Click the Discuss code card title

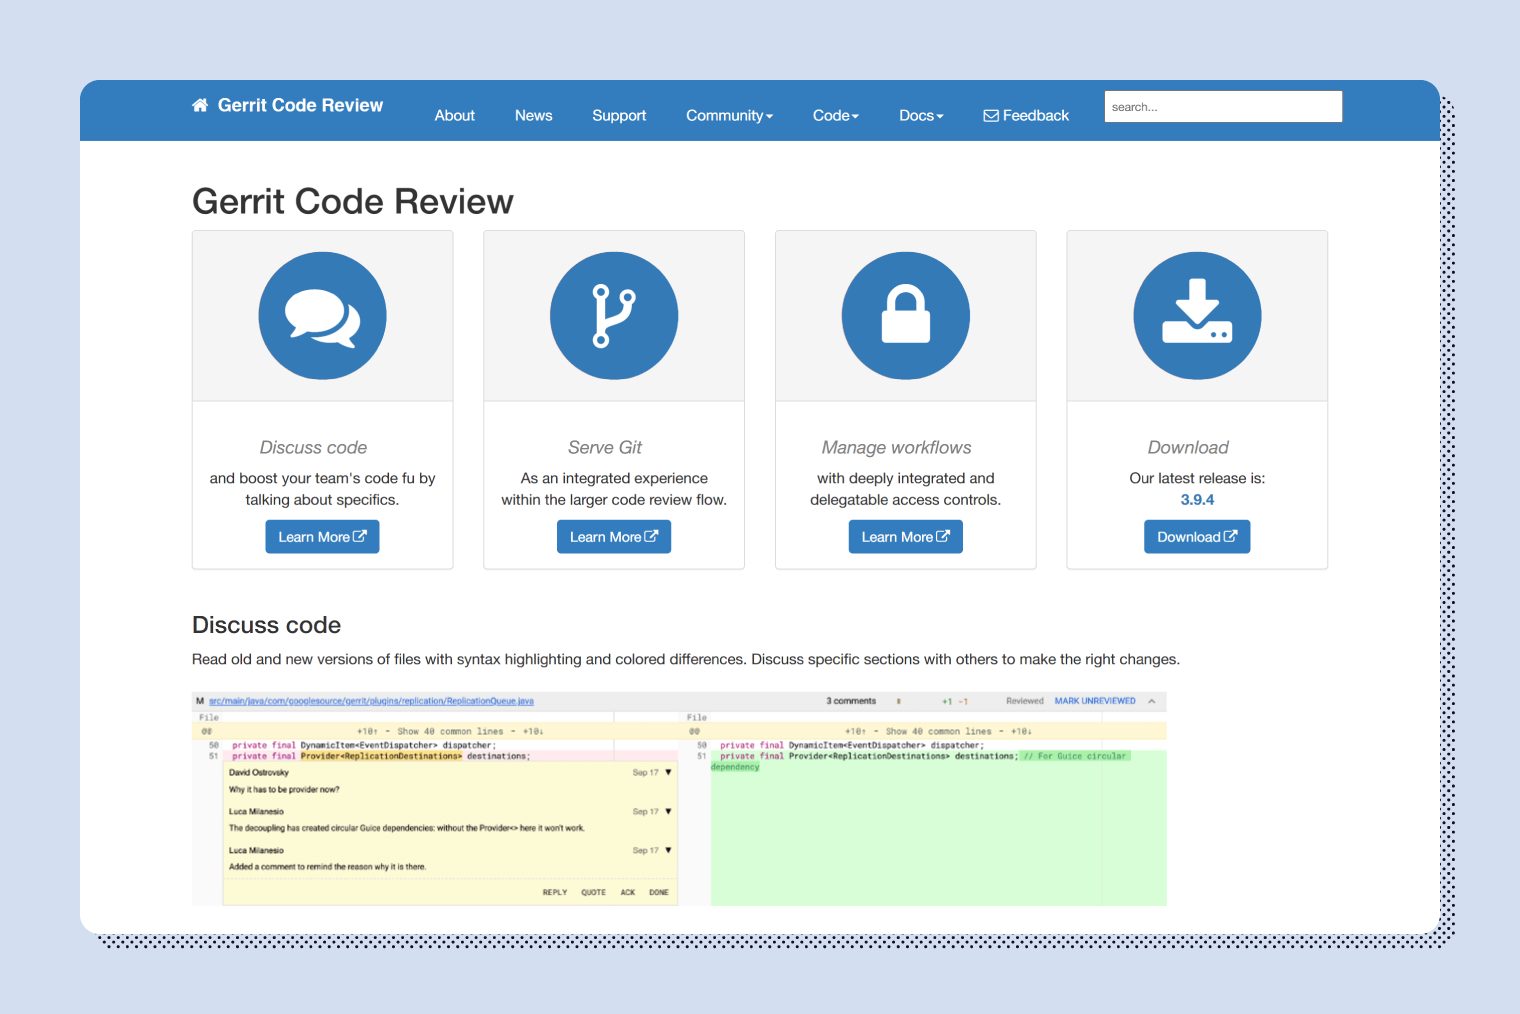313,447
